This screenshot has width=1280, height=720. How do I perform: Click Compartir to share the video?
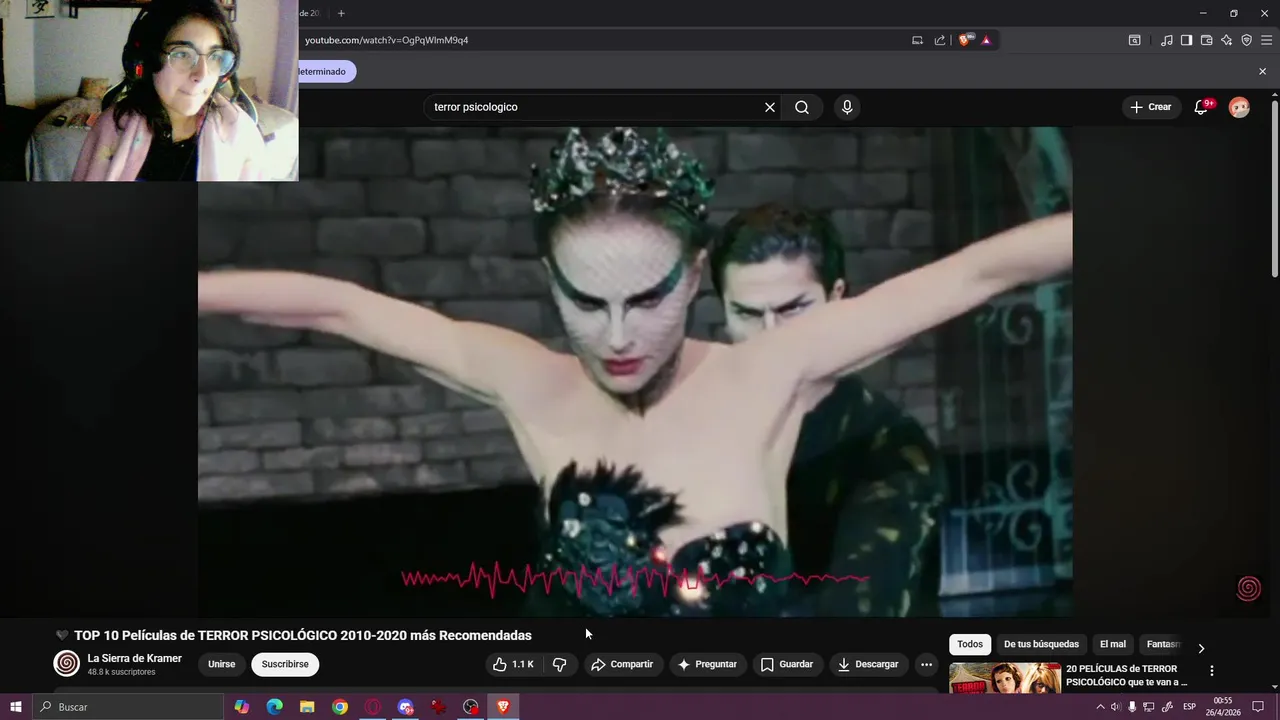point(622,664)
